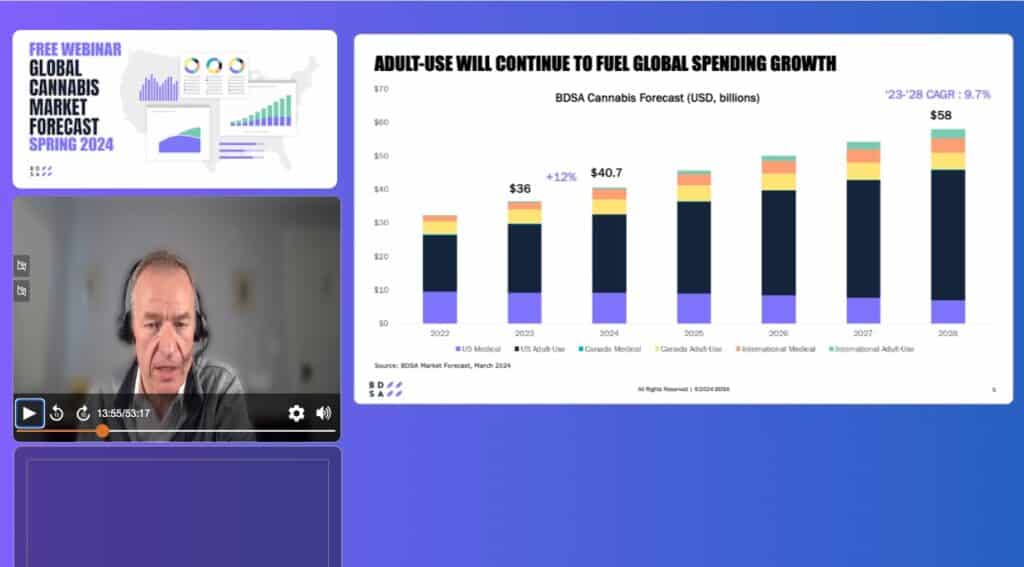Click the '23-'28 CAGR: 9.7% label
The height and width of the screenshot is (567, 1024).
[938, 95]
